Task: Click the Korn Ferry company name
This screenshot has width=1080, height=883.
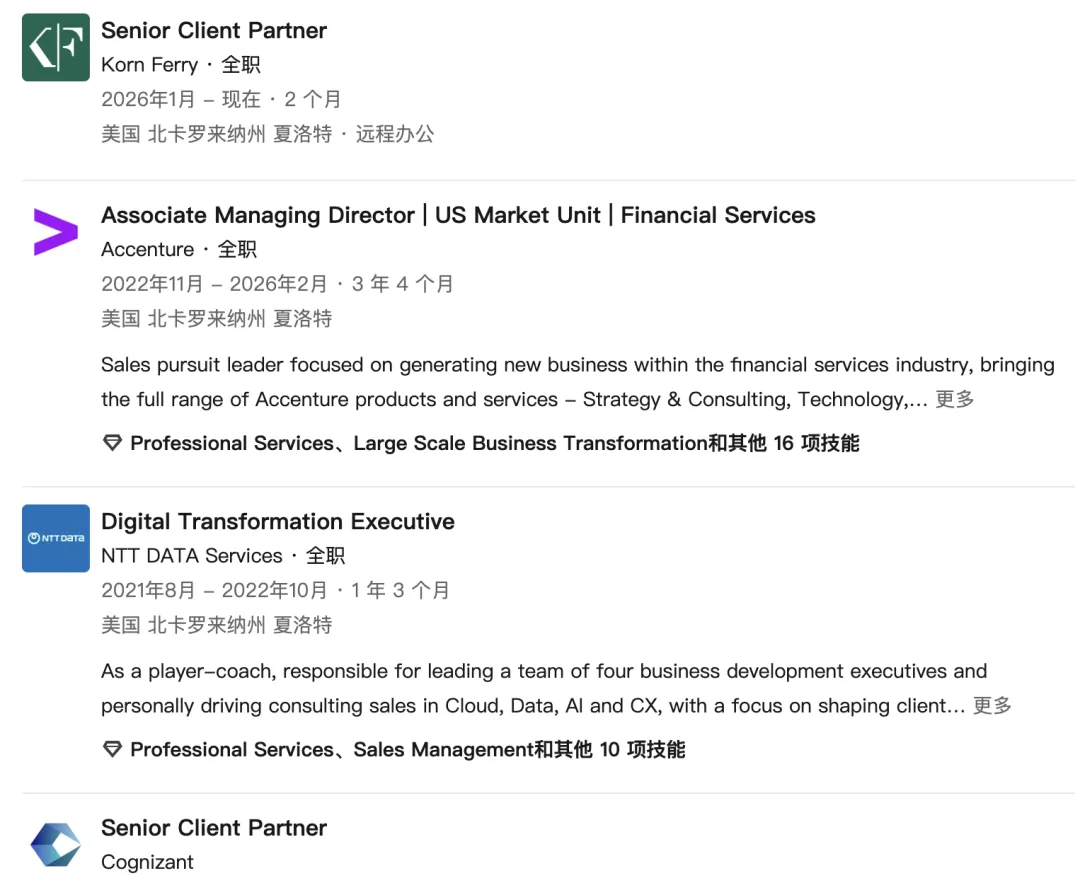Action: (x=149, y=65)
